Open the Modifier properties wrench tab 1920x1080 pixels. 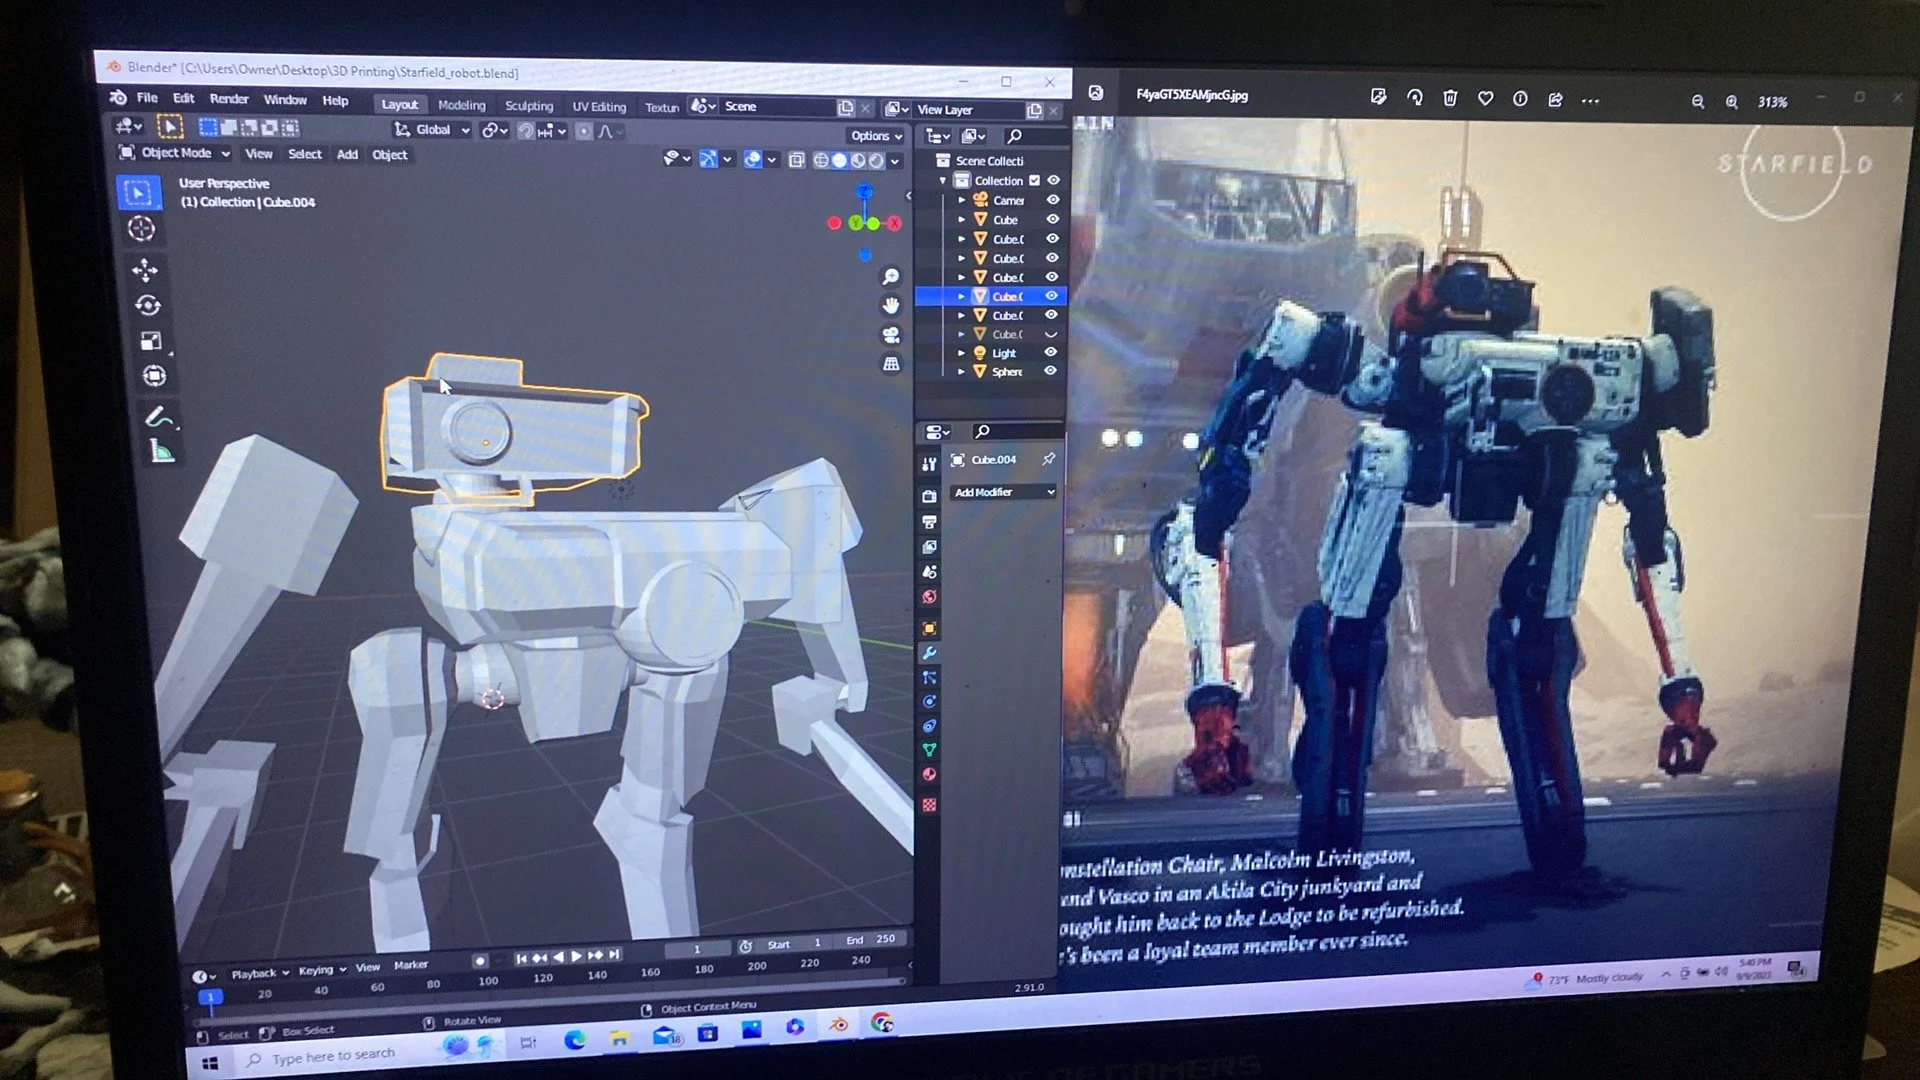click(x=929, y=653)
